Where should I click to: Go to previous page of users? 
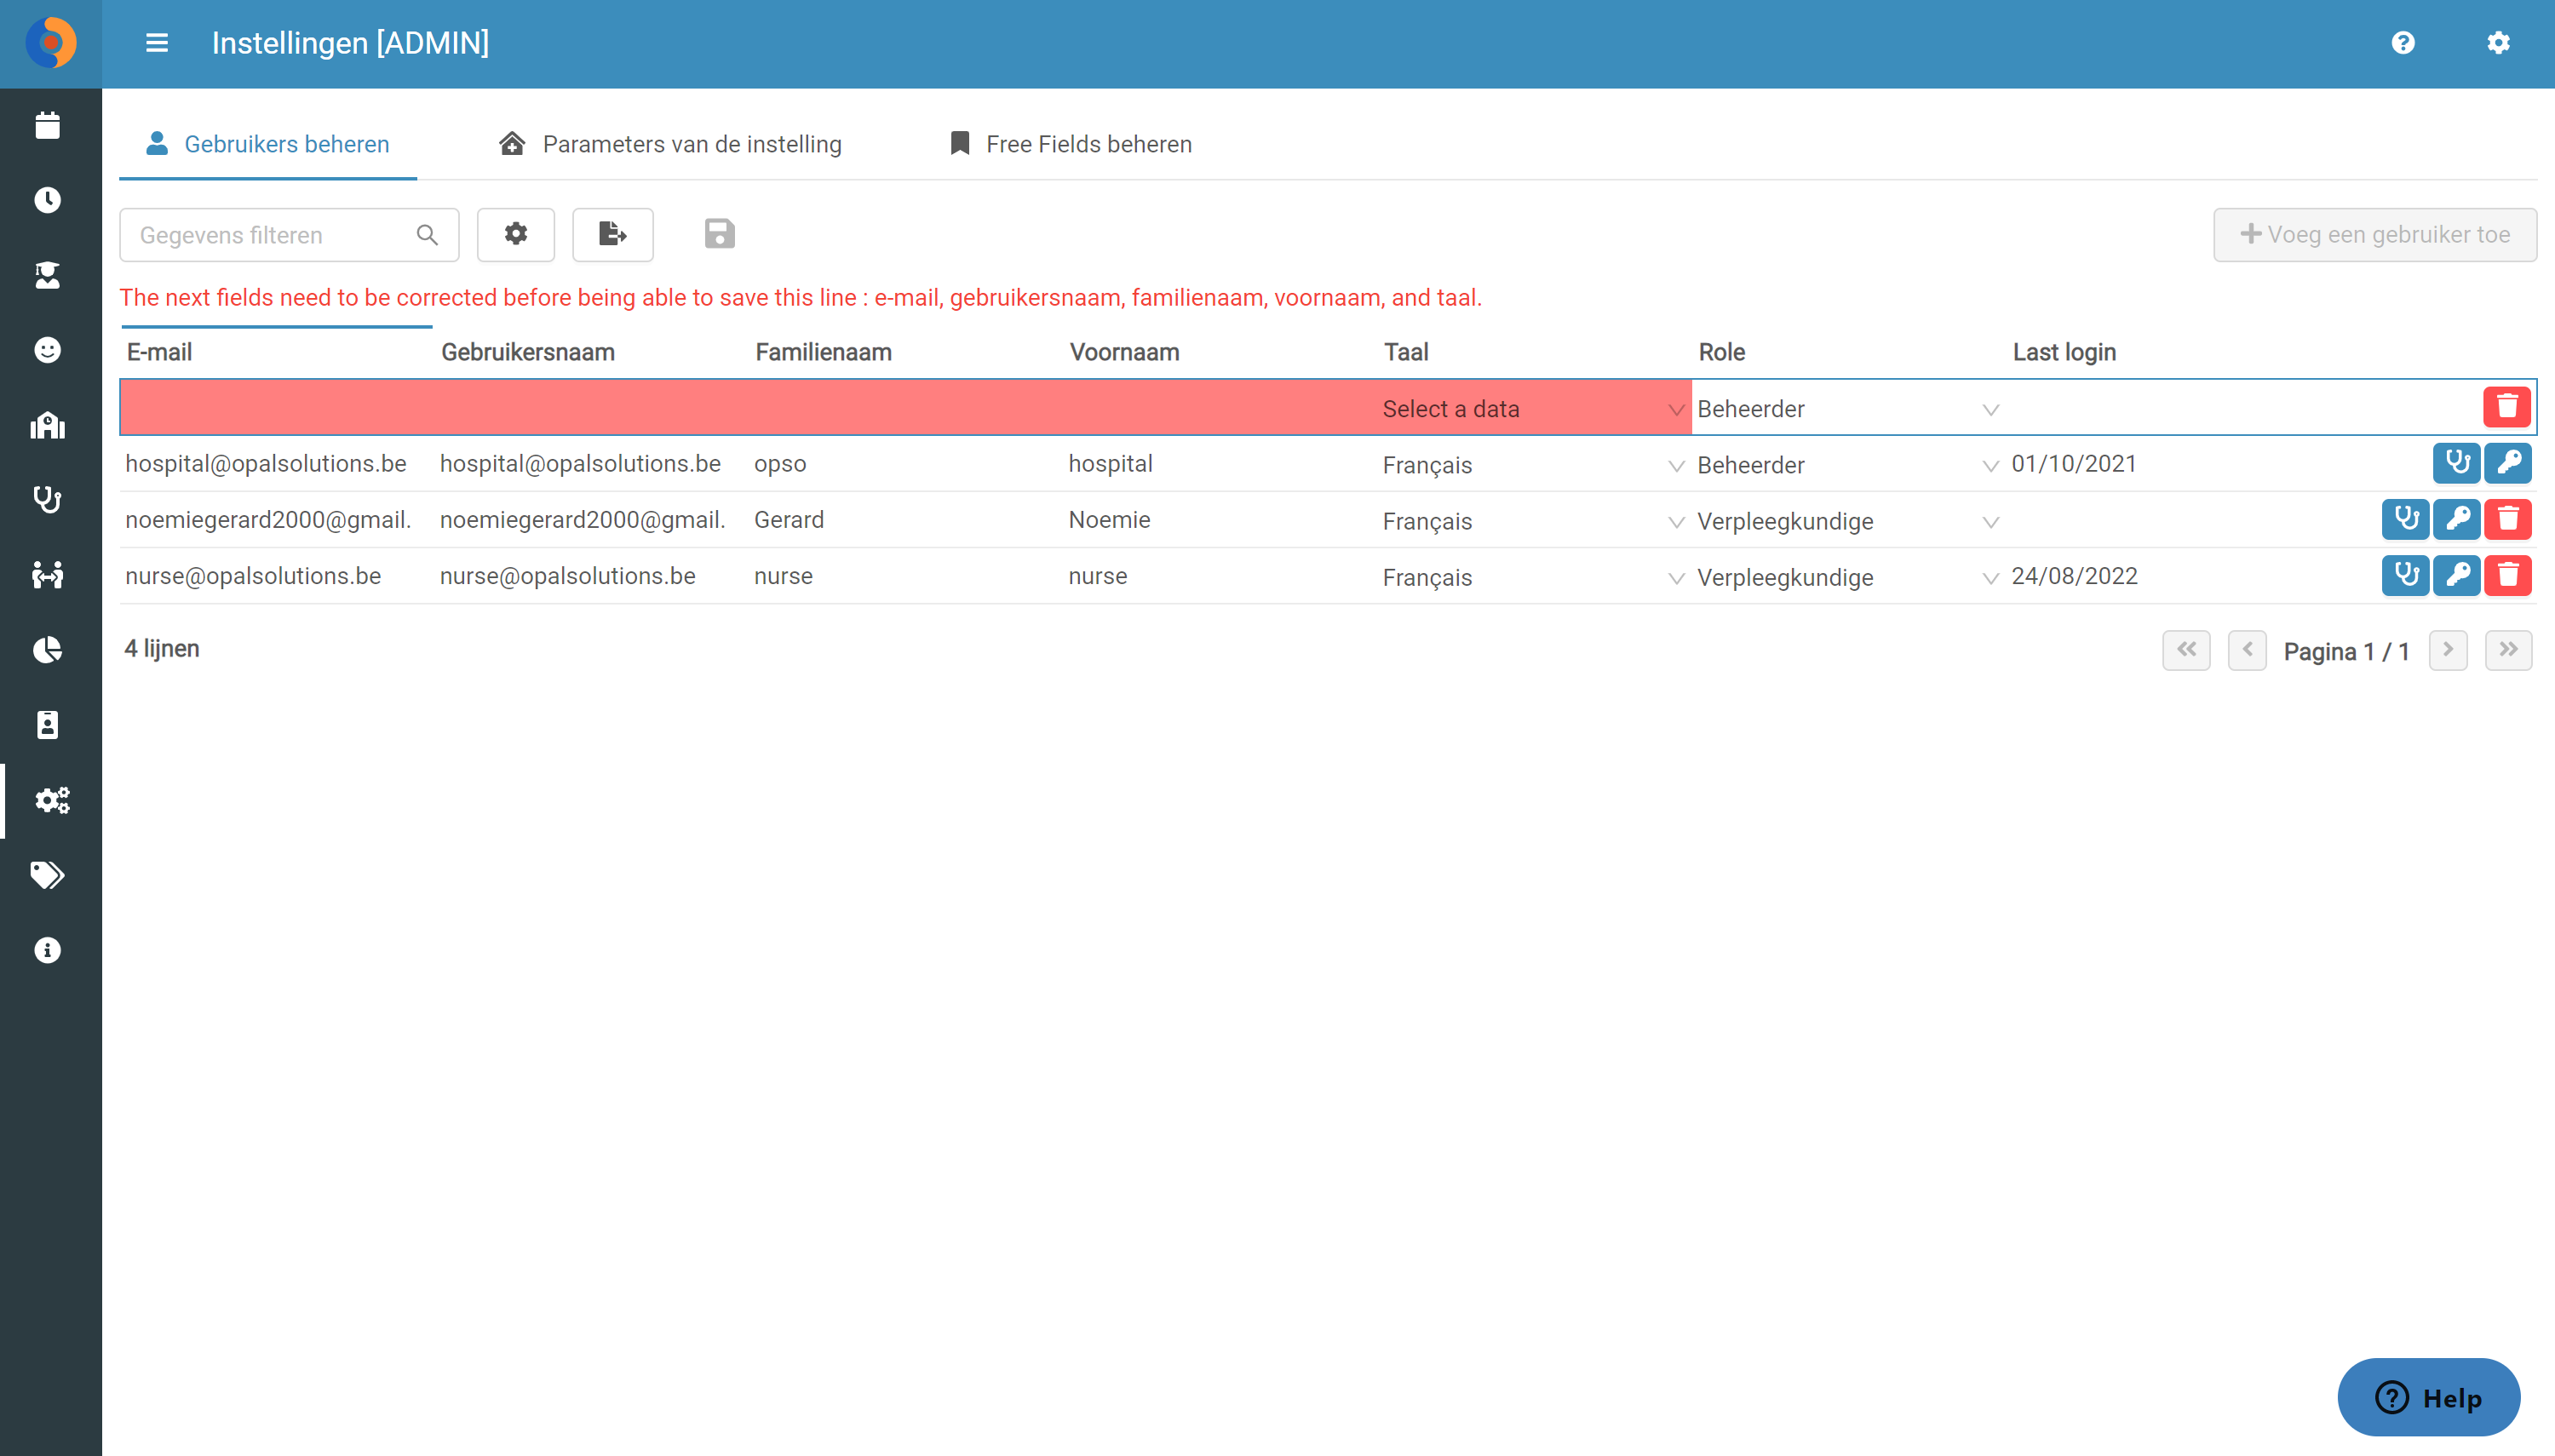pos(2247,650)
